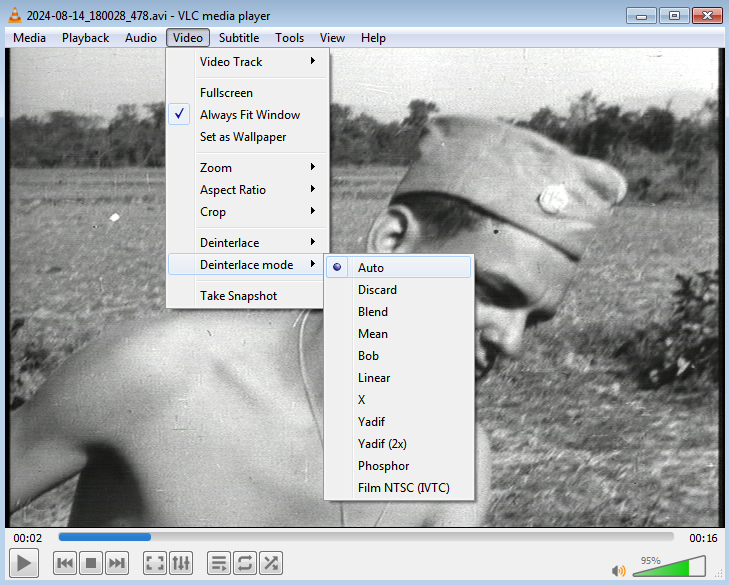Skip to next media track button

point(117,563)
